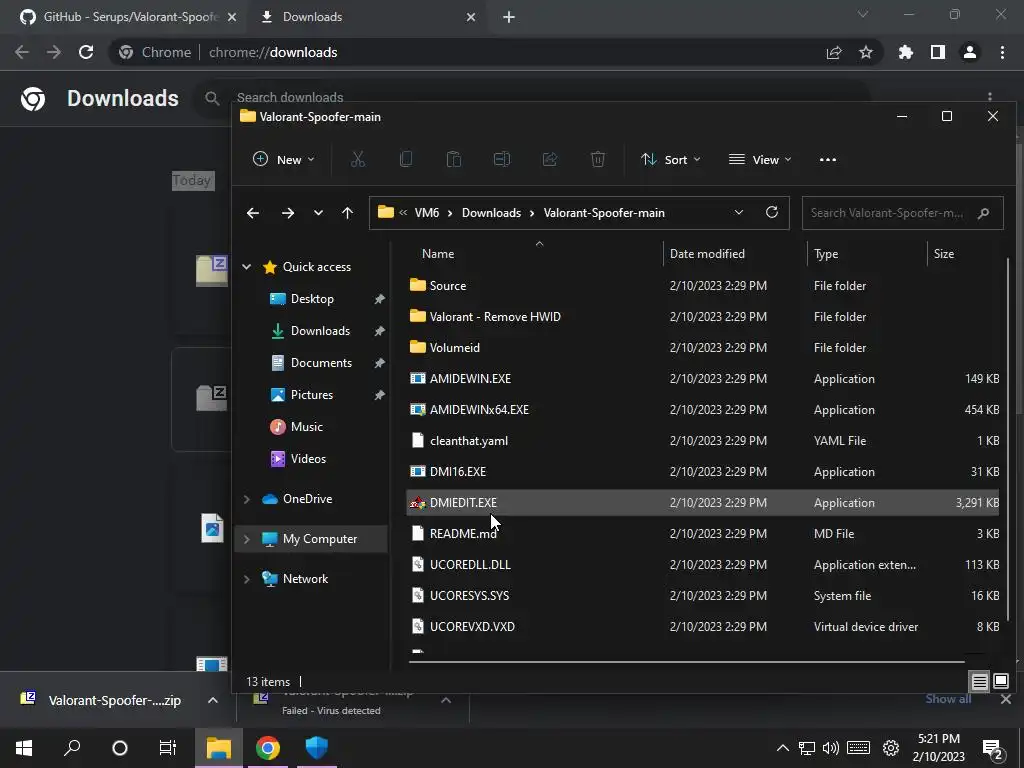Go forward in File Explorer history
The image size is (1024, 768).
[x=287, y=213]
